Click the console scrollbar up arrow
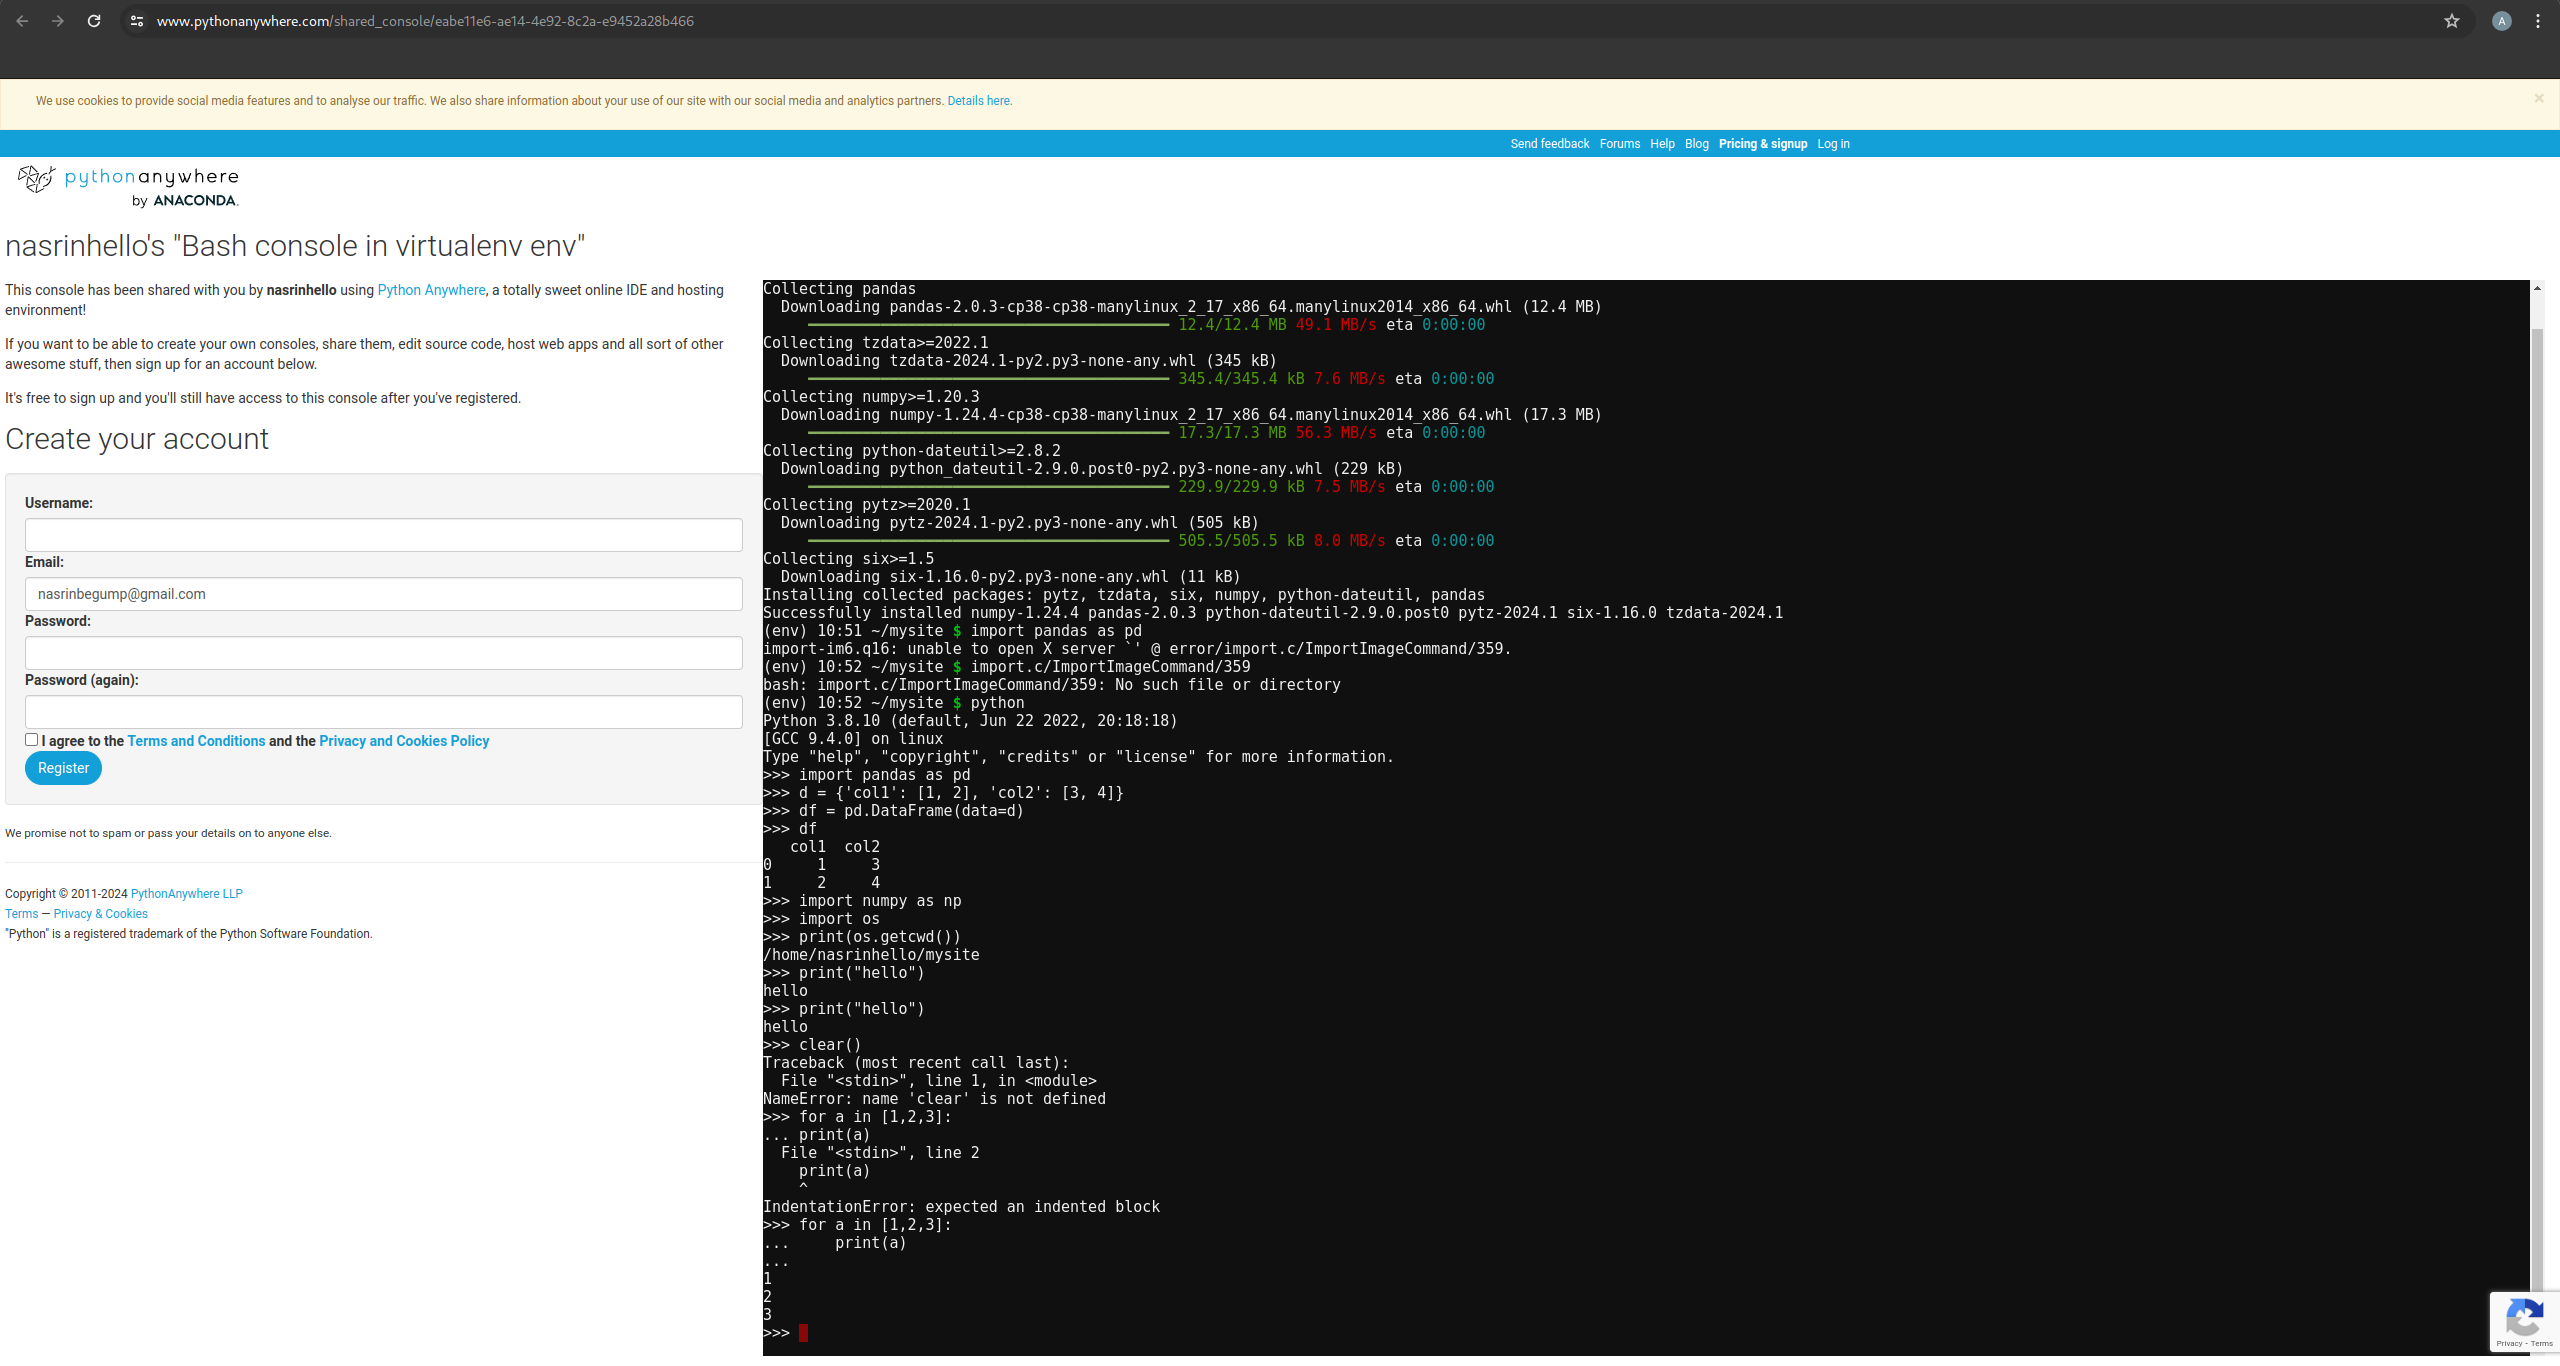The width and height of the screenshot is (2560, 1366). click(x=2537, y=289)
